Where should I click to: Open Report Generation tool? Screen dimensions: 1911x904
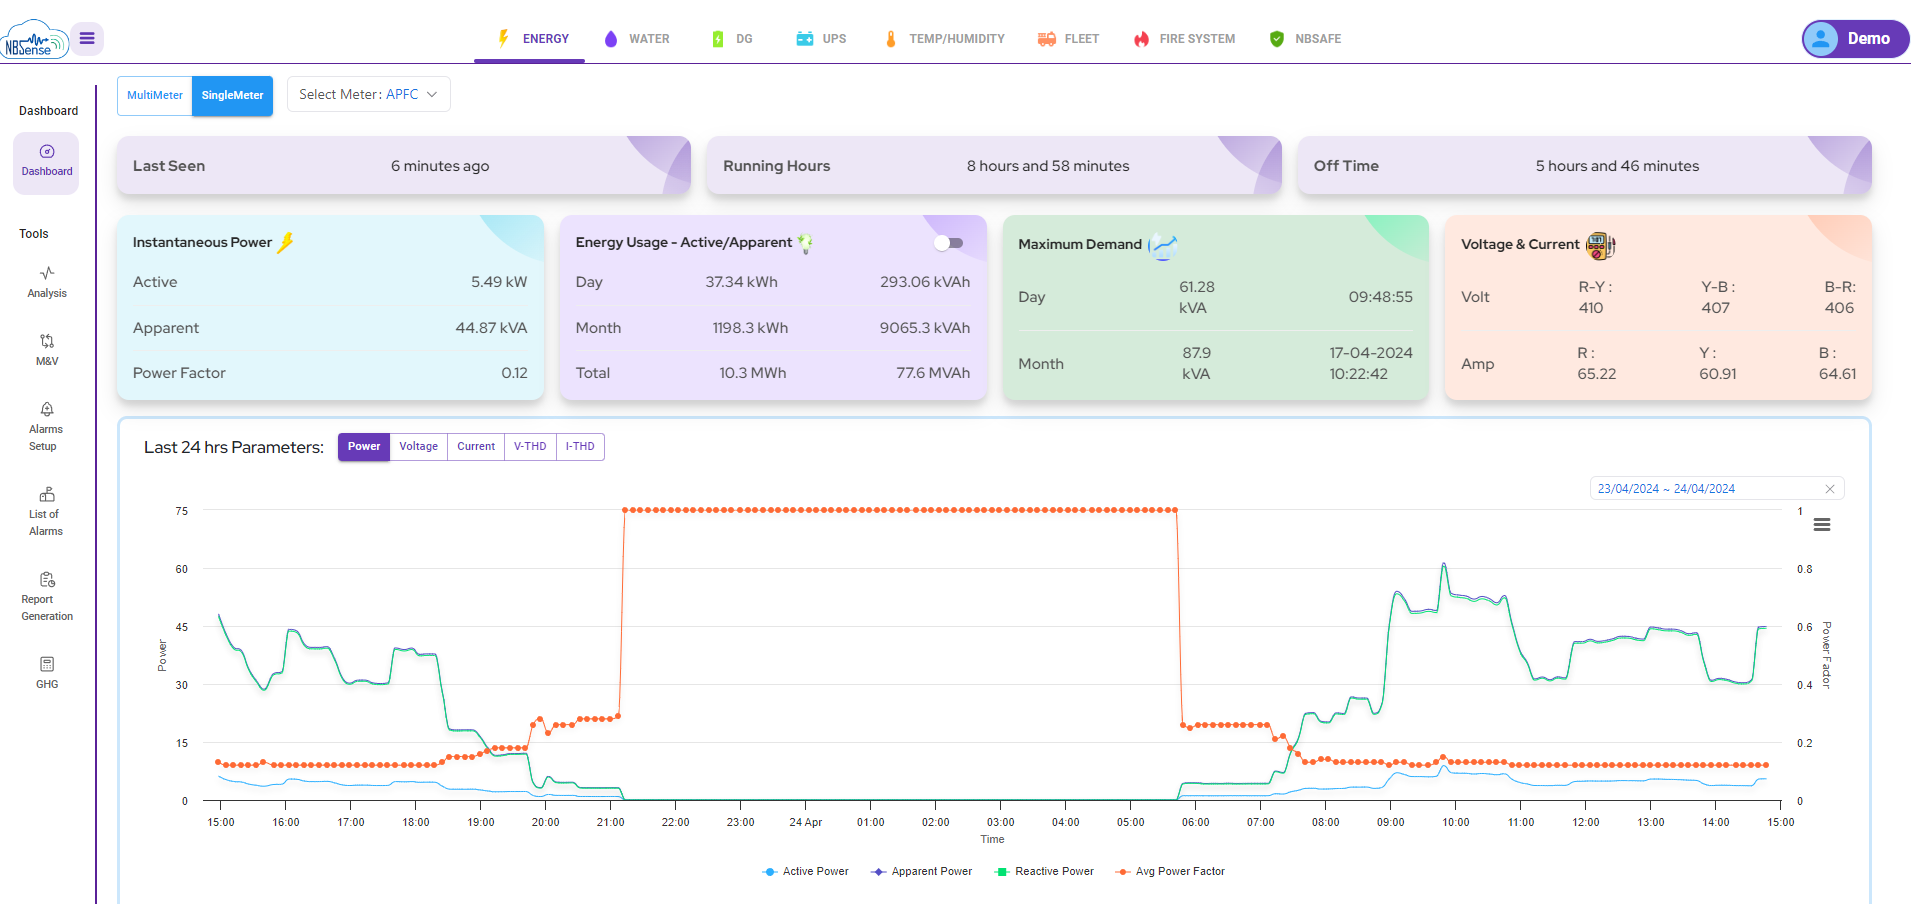(47, 597)
